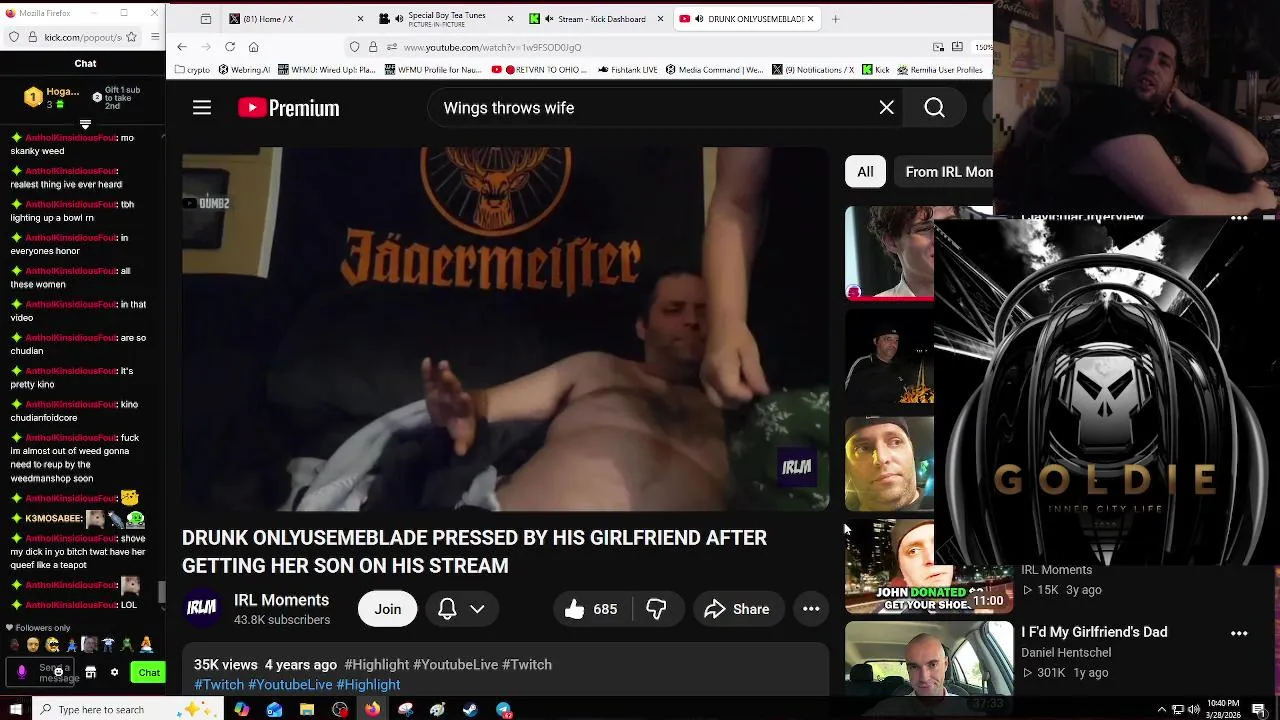This screenshot has height=720, width=1280.
Task: Select the All filter chip
Action: tap(865, 172)
